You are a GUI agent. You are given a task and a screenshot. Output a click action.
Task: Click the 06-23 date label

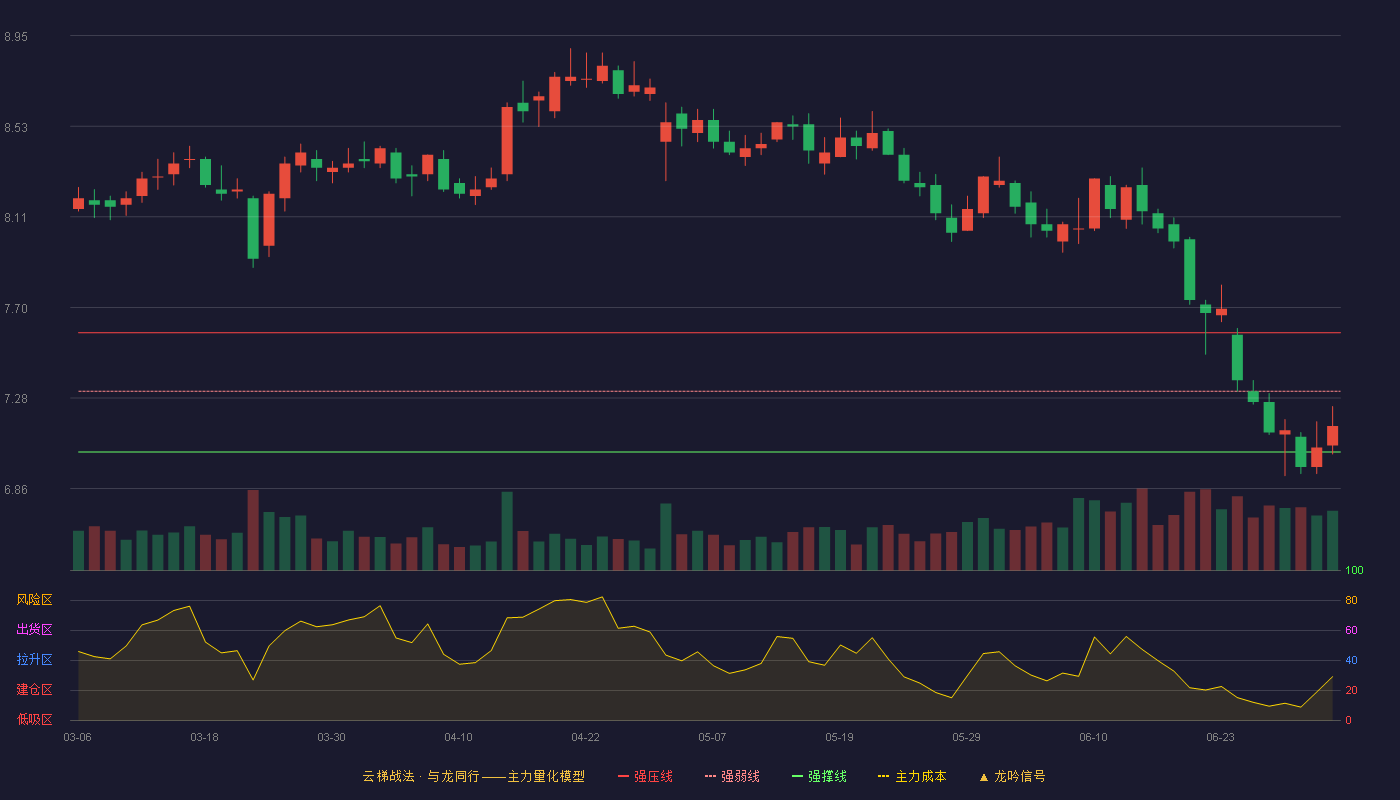pyautogui.click(x=1220, y=737)
